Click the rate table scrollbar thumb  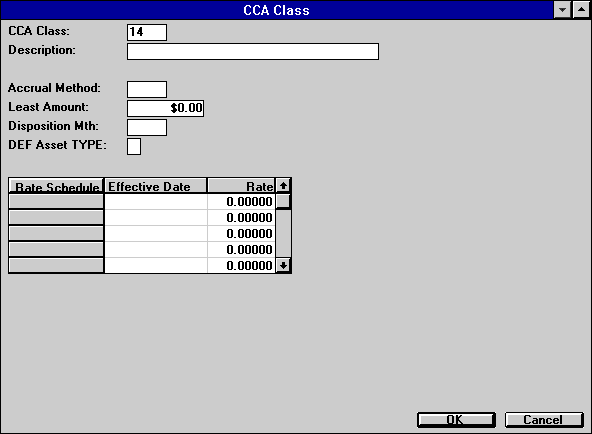(283, 201)
